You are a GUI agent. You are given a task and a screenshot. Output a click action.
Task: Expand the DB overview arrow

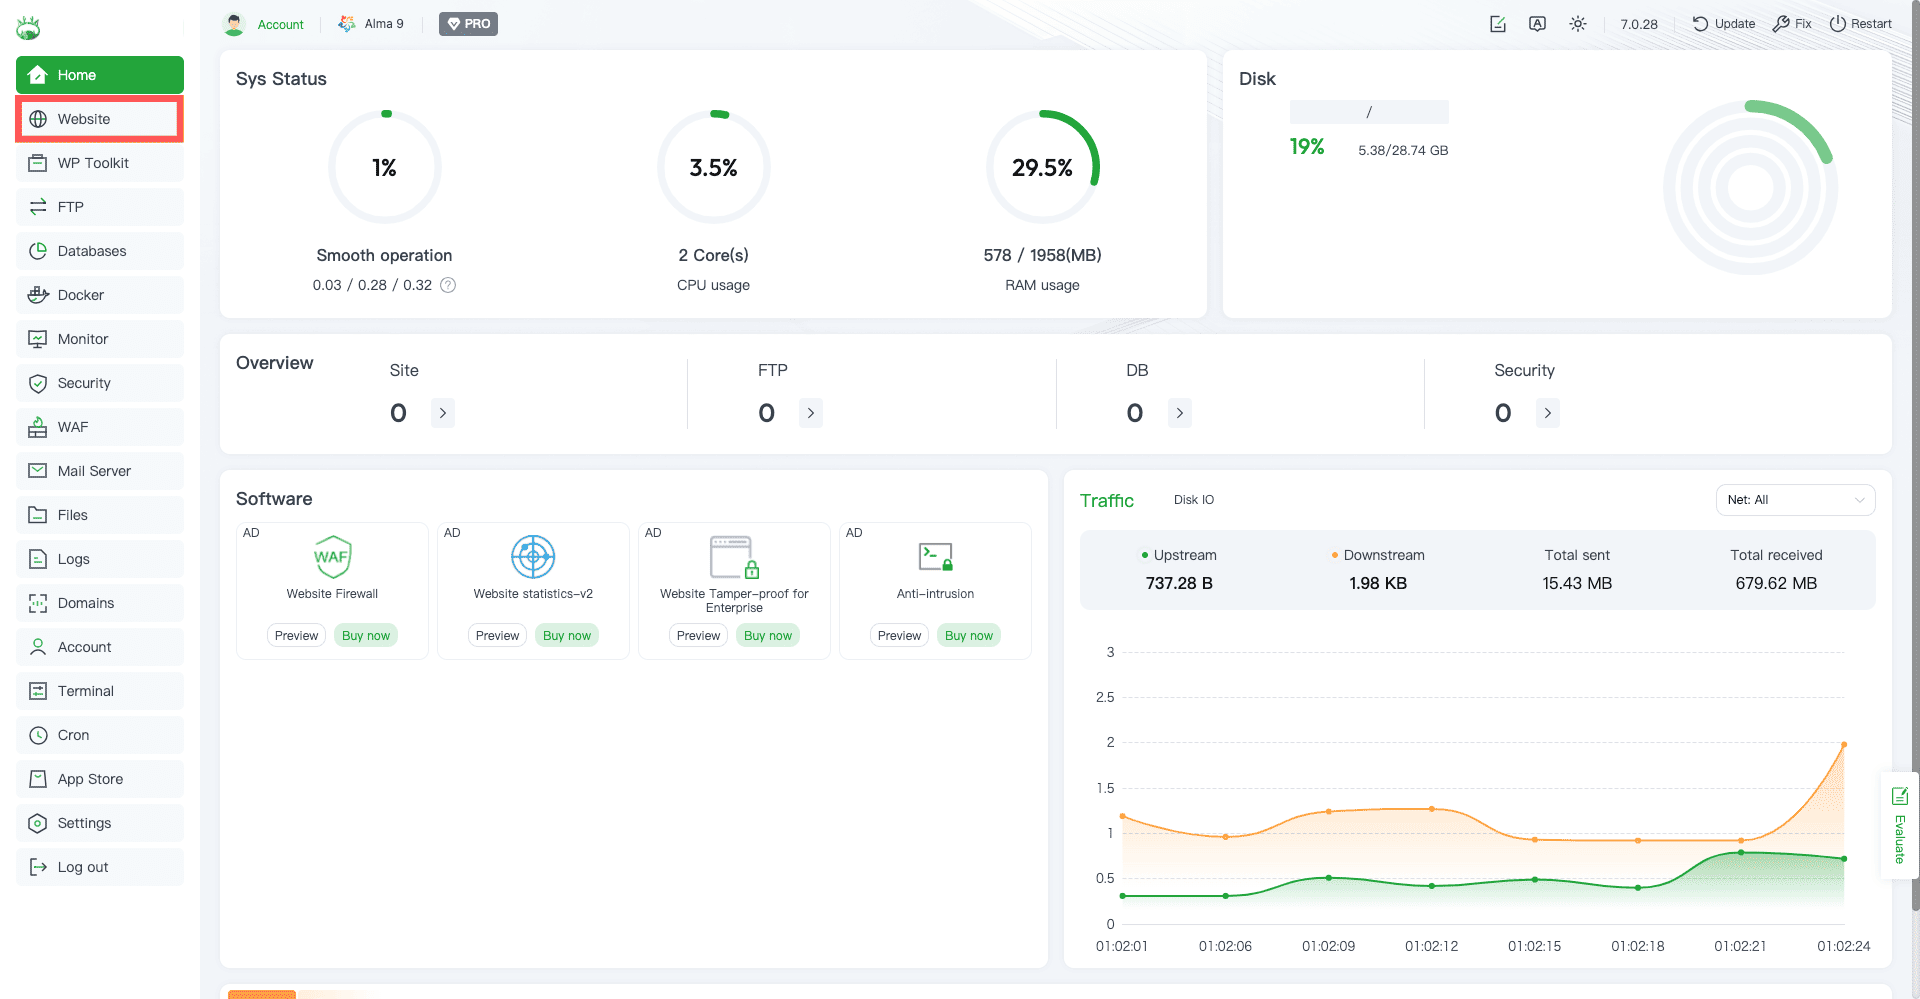click(1179, 413)
